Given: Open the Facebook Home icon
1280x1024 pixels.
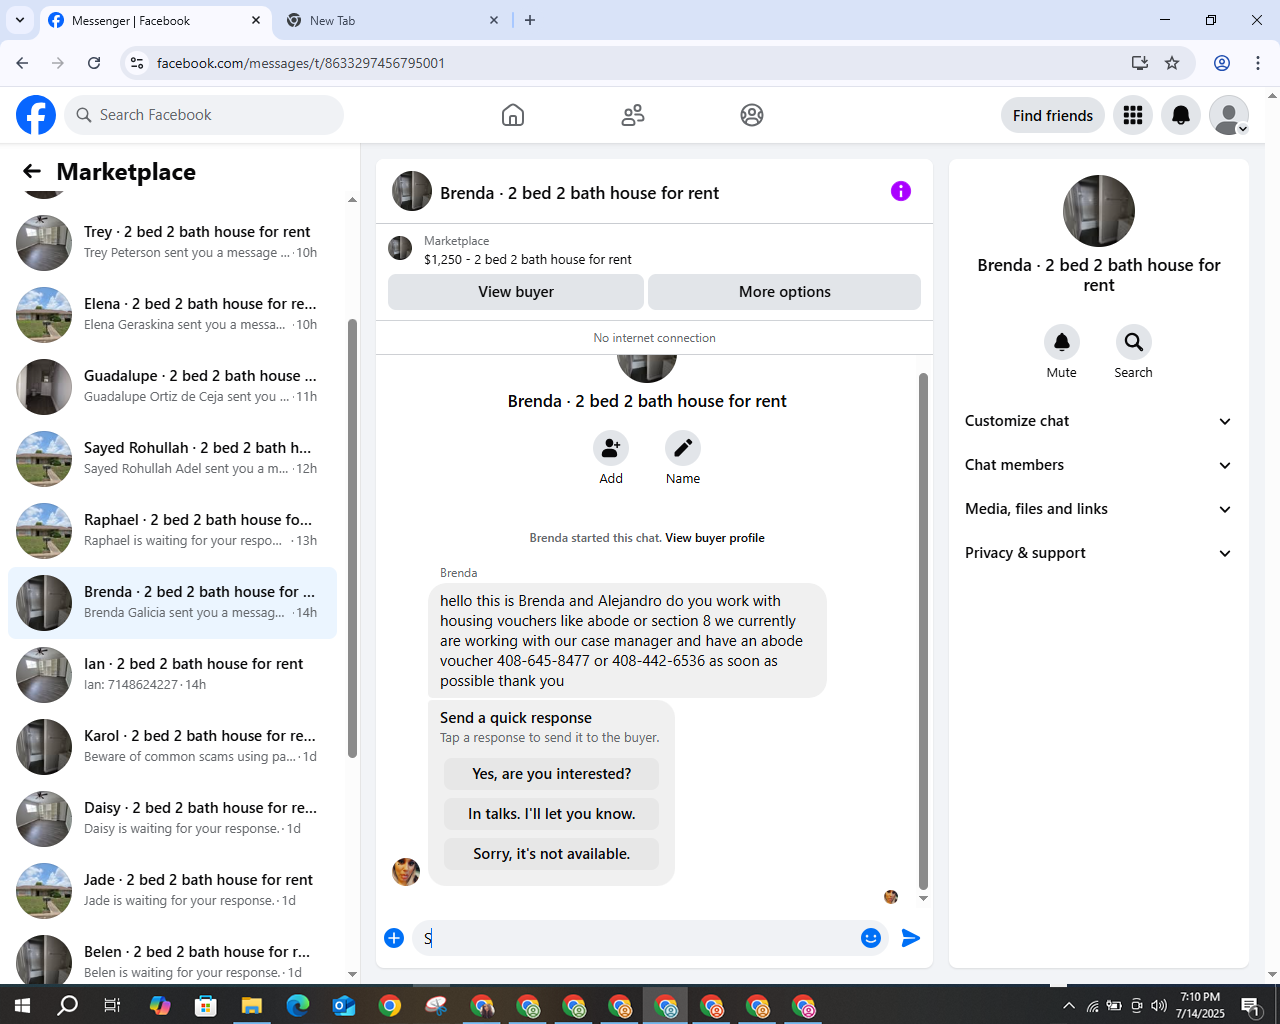Looking at the screenshot, I should tap(513, 115).
